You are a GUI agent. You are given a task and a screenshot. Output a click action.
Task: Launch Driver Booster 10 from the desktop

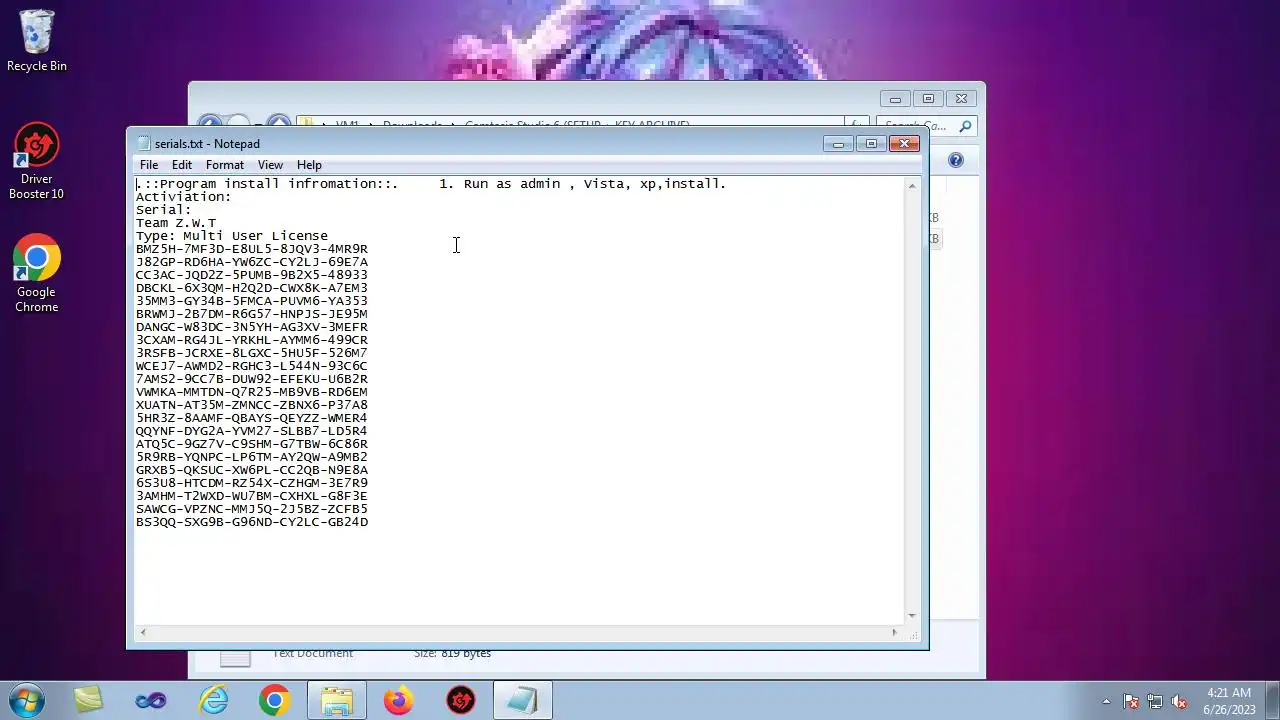click(x=37, y=162)
